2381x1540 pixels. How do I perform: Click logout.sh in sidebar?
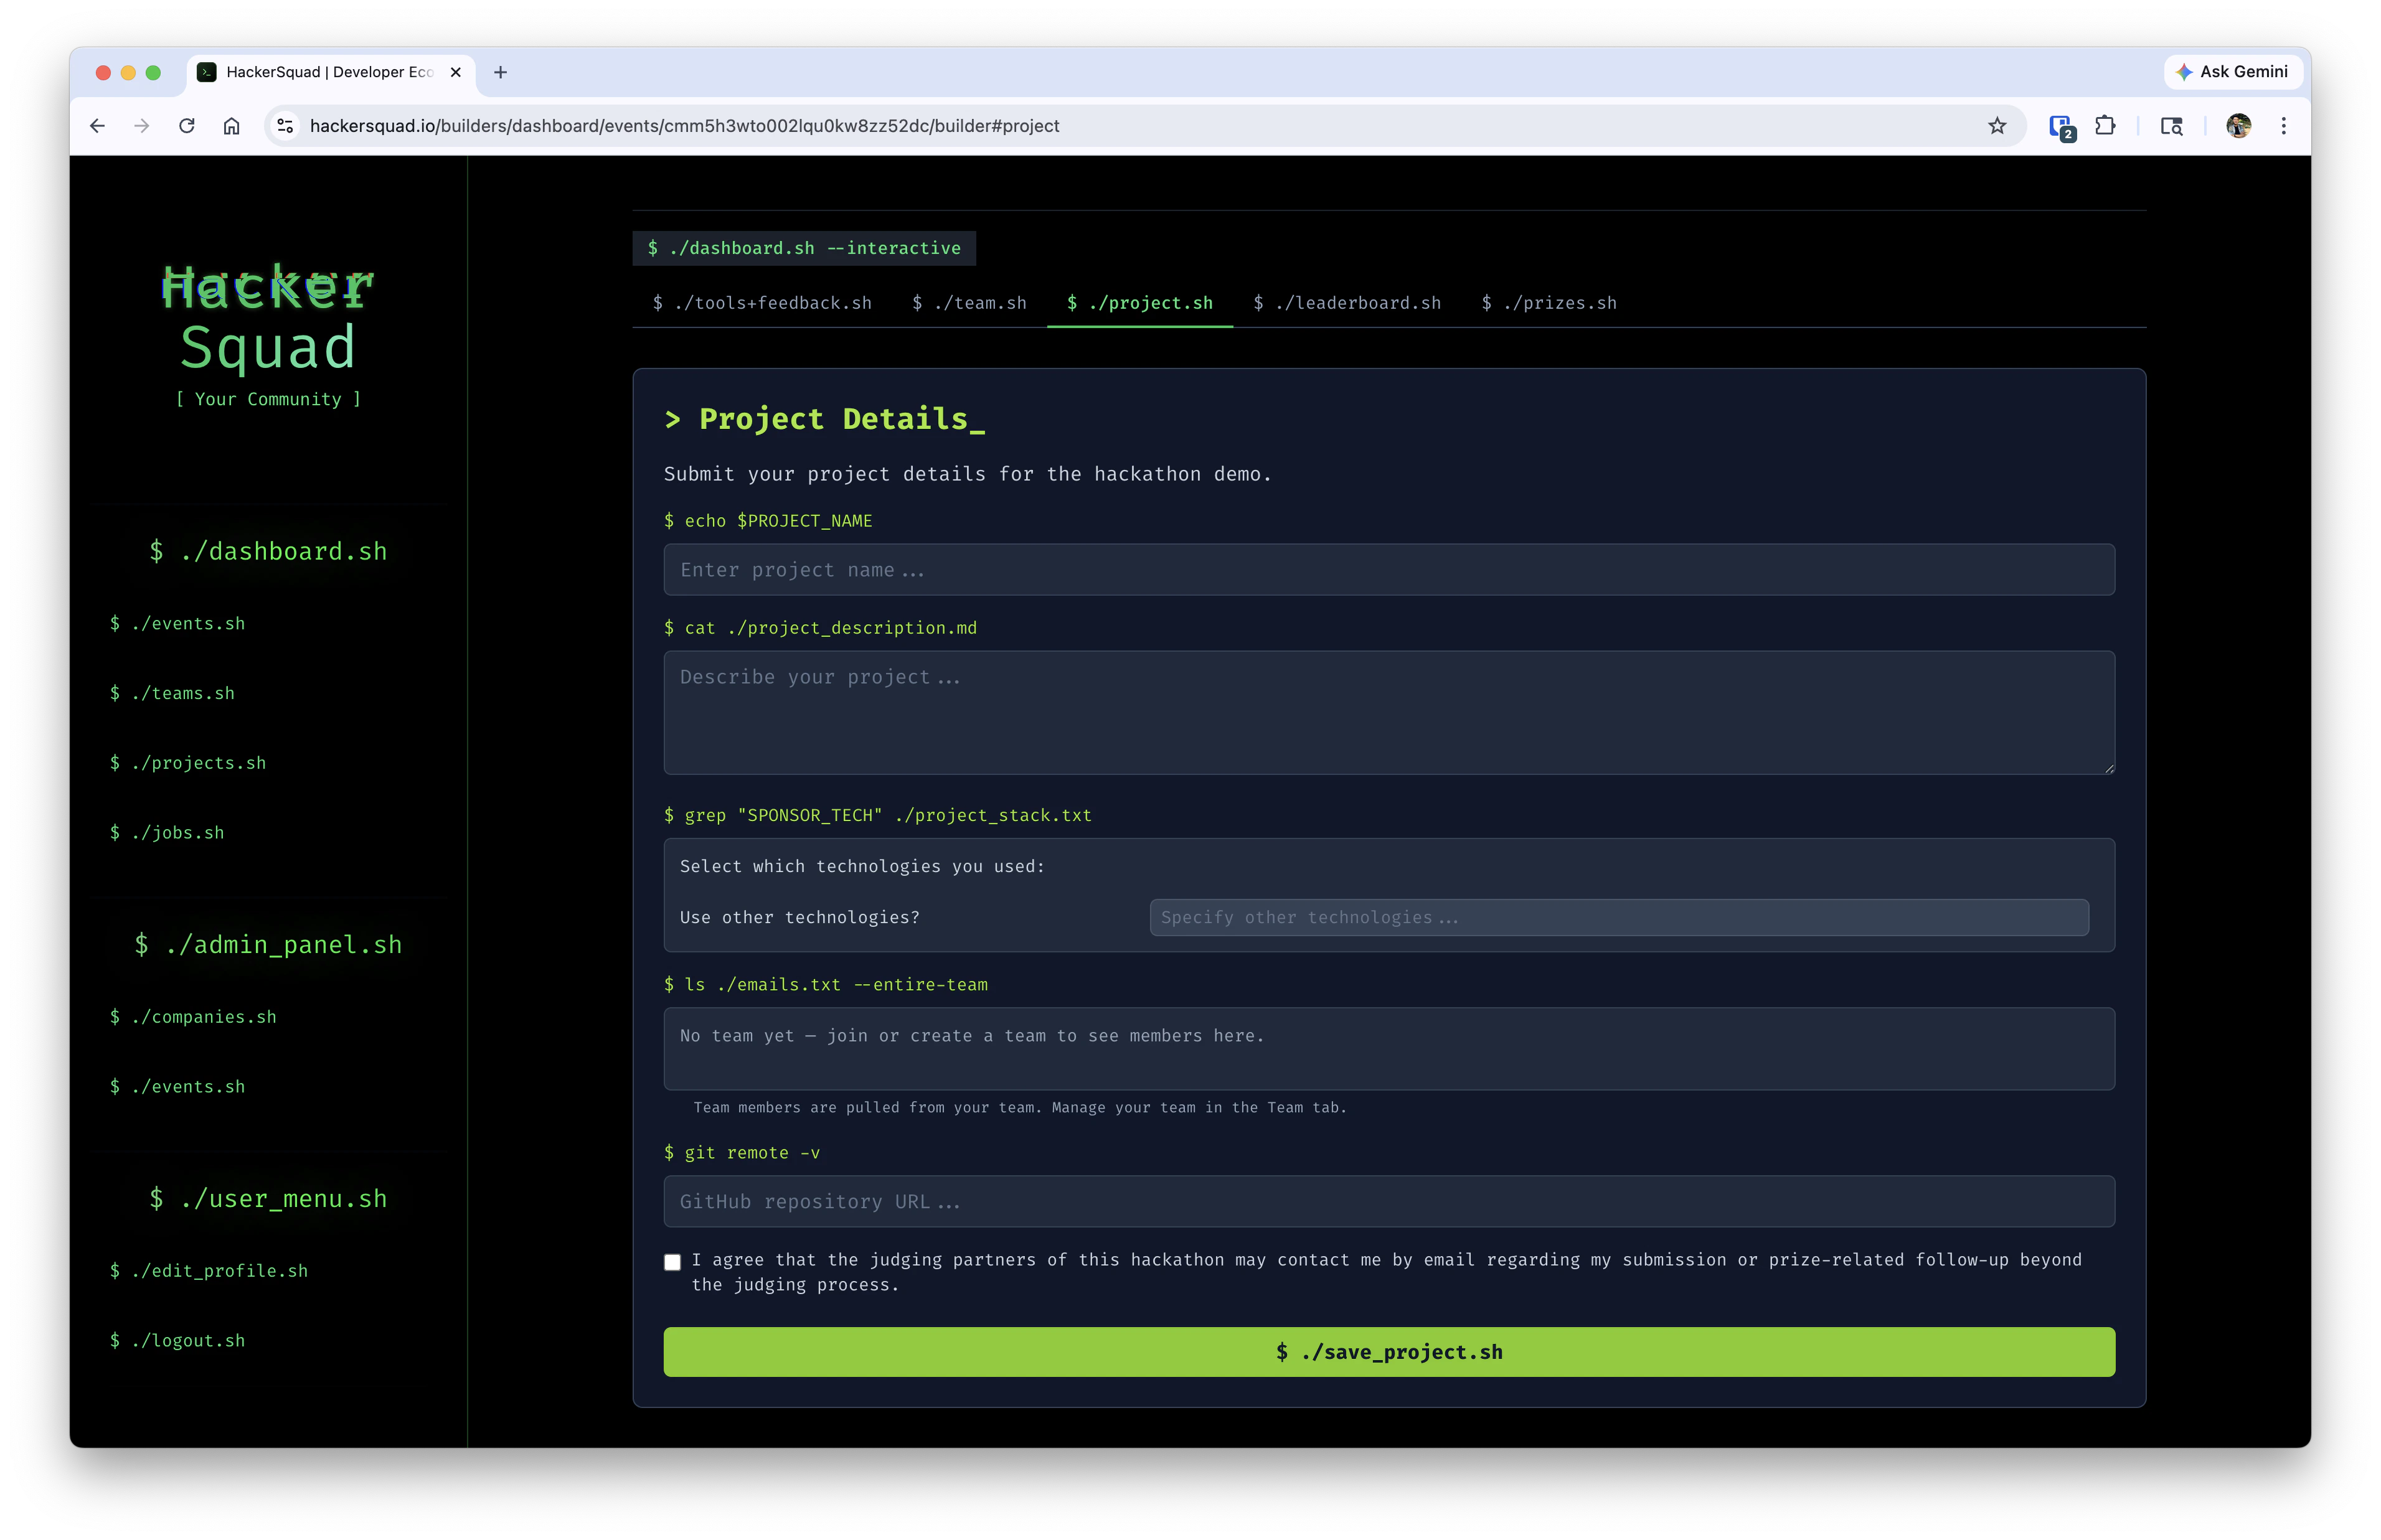(x=177, y=1341)
